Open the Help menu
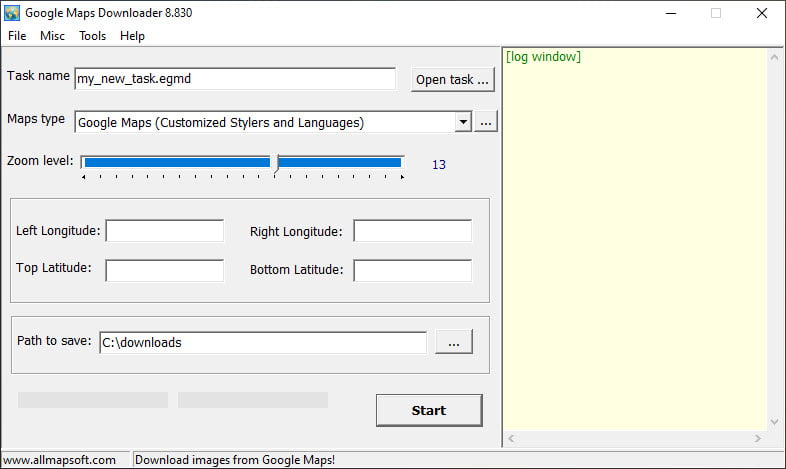The height and width of the screenshot is (469, 786). (x=132, y=36)
